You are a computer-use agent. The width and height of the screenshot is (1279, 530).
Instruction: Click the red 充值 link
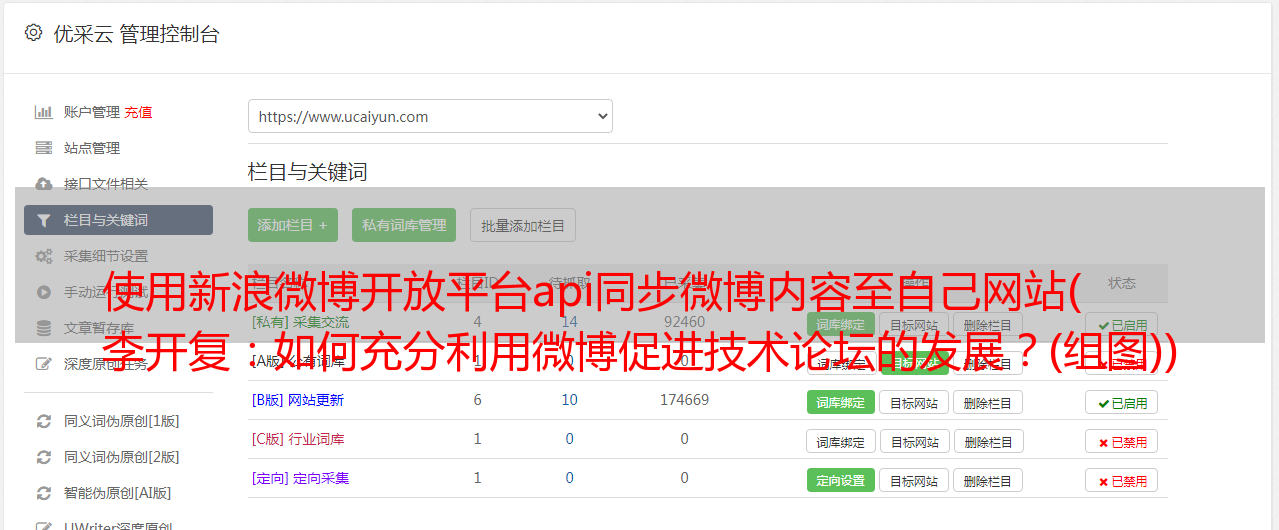click(139, 112)
